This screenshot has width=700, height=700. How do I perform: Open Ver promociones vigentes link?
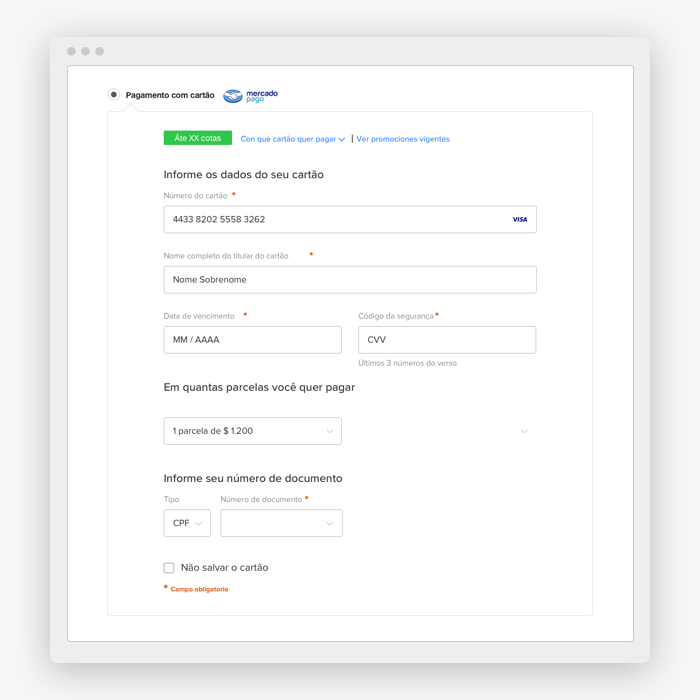point(403,139)
